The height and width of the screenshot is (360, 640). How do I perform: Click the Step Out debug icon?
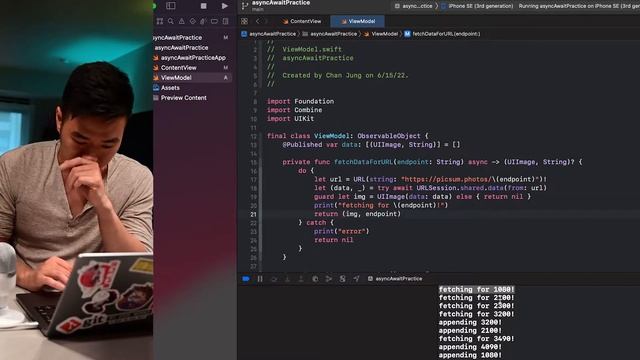tap(301, 279)
